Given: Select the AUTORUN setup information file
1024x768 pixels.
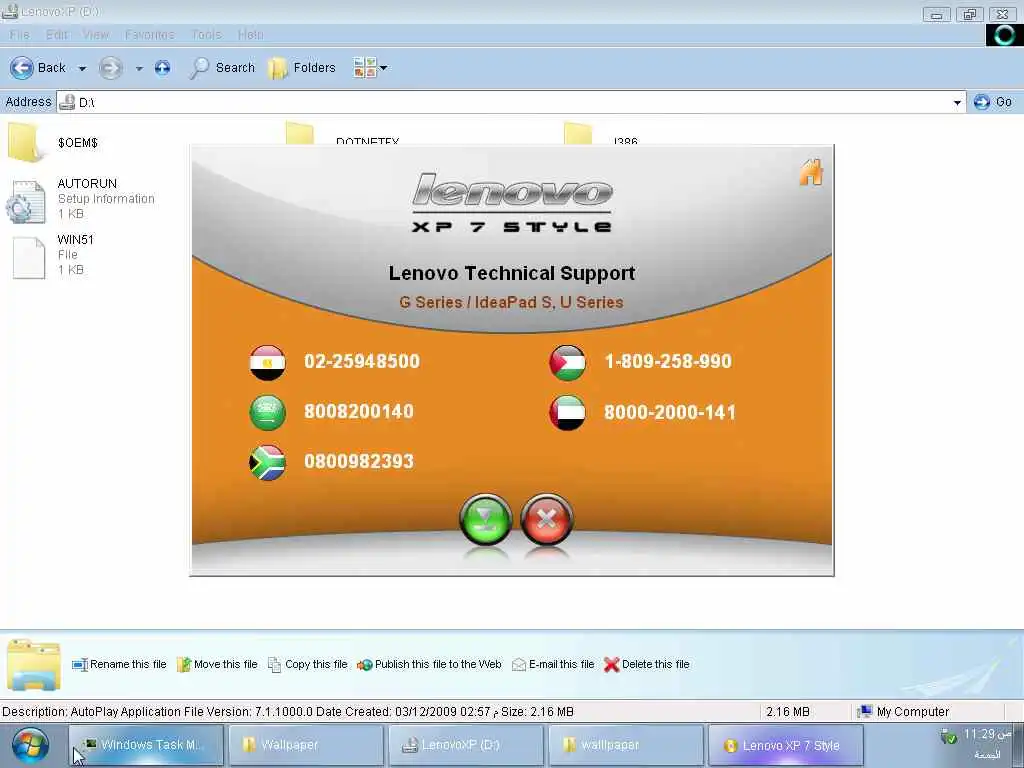Looking at the screenshot, I should pos(81,199).
